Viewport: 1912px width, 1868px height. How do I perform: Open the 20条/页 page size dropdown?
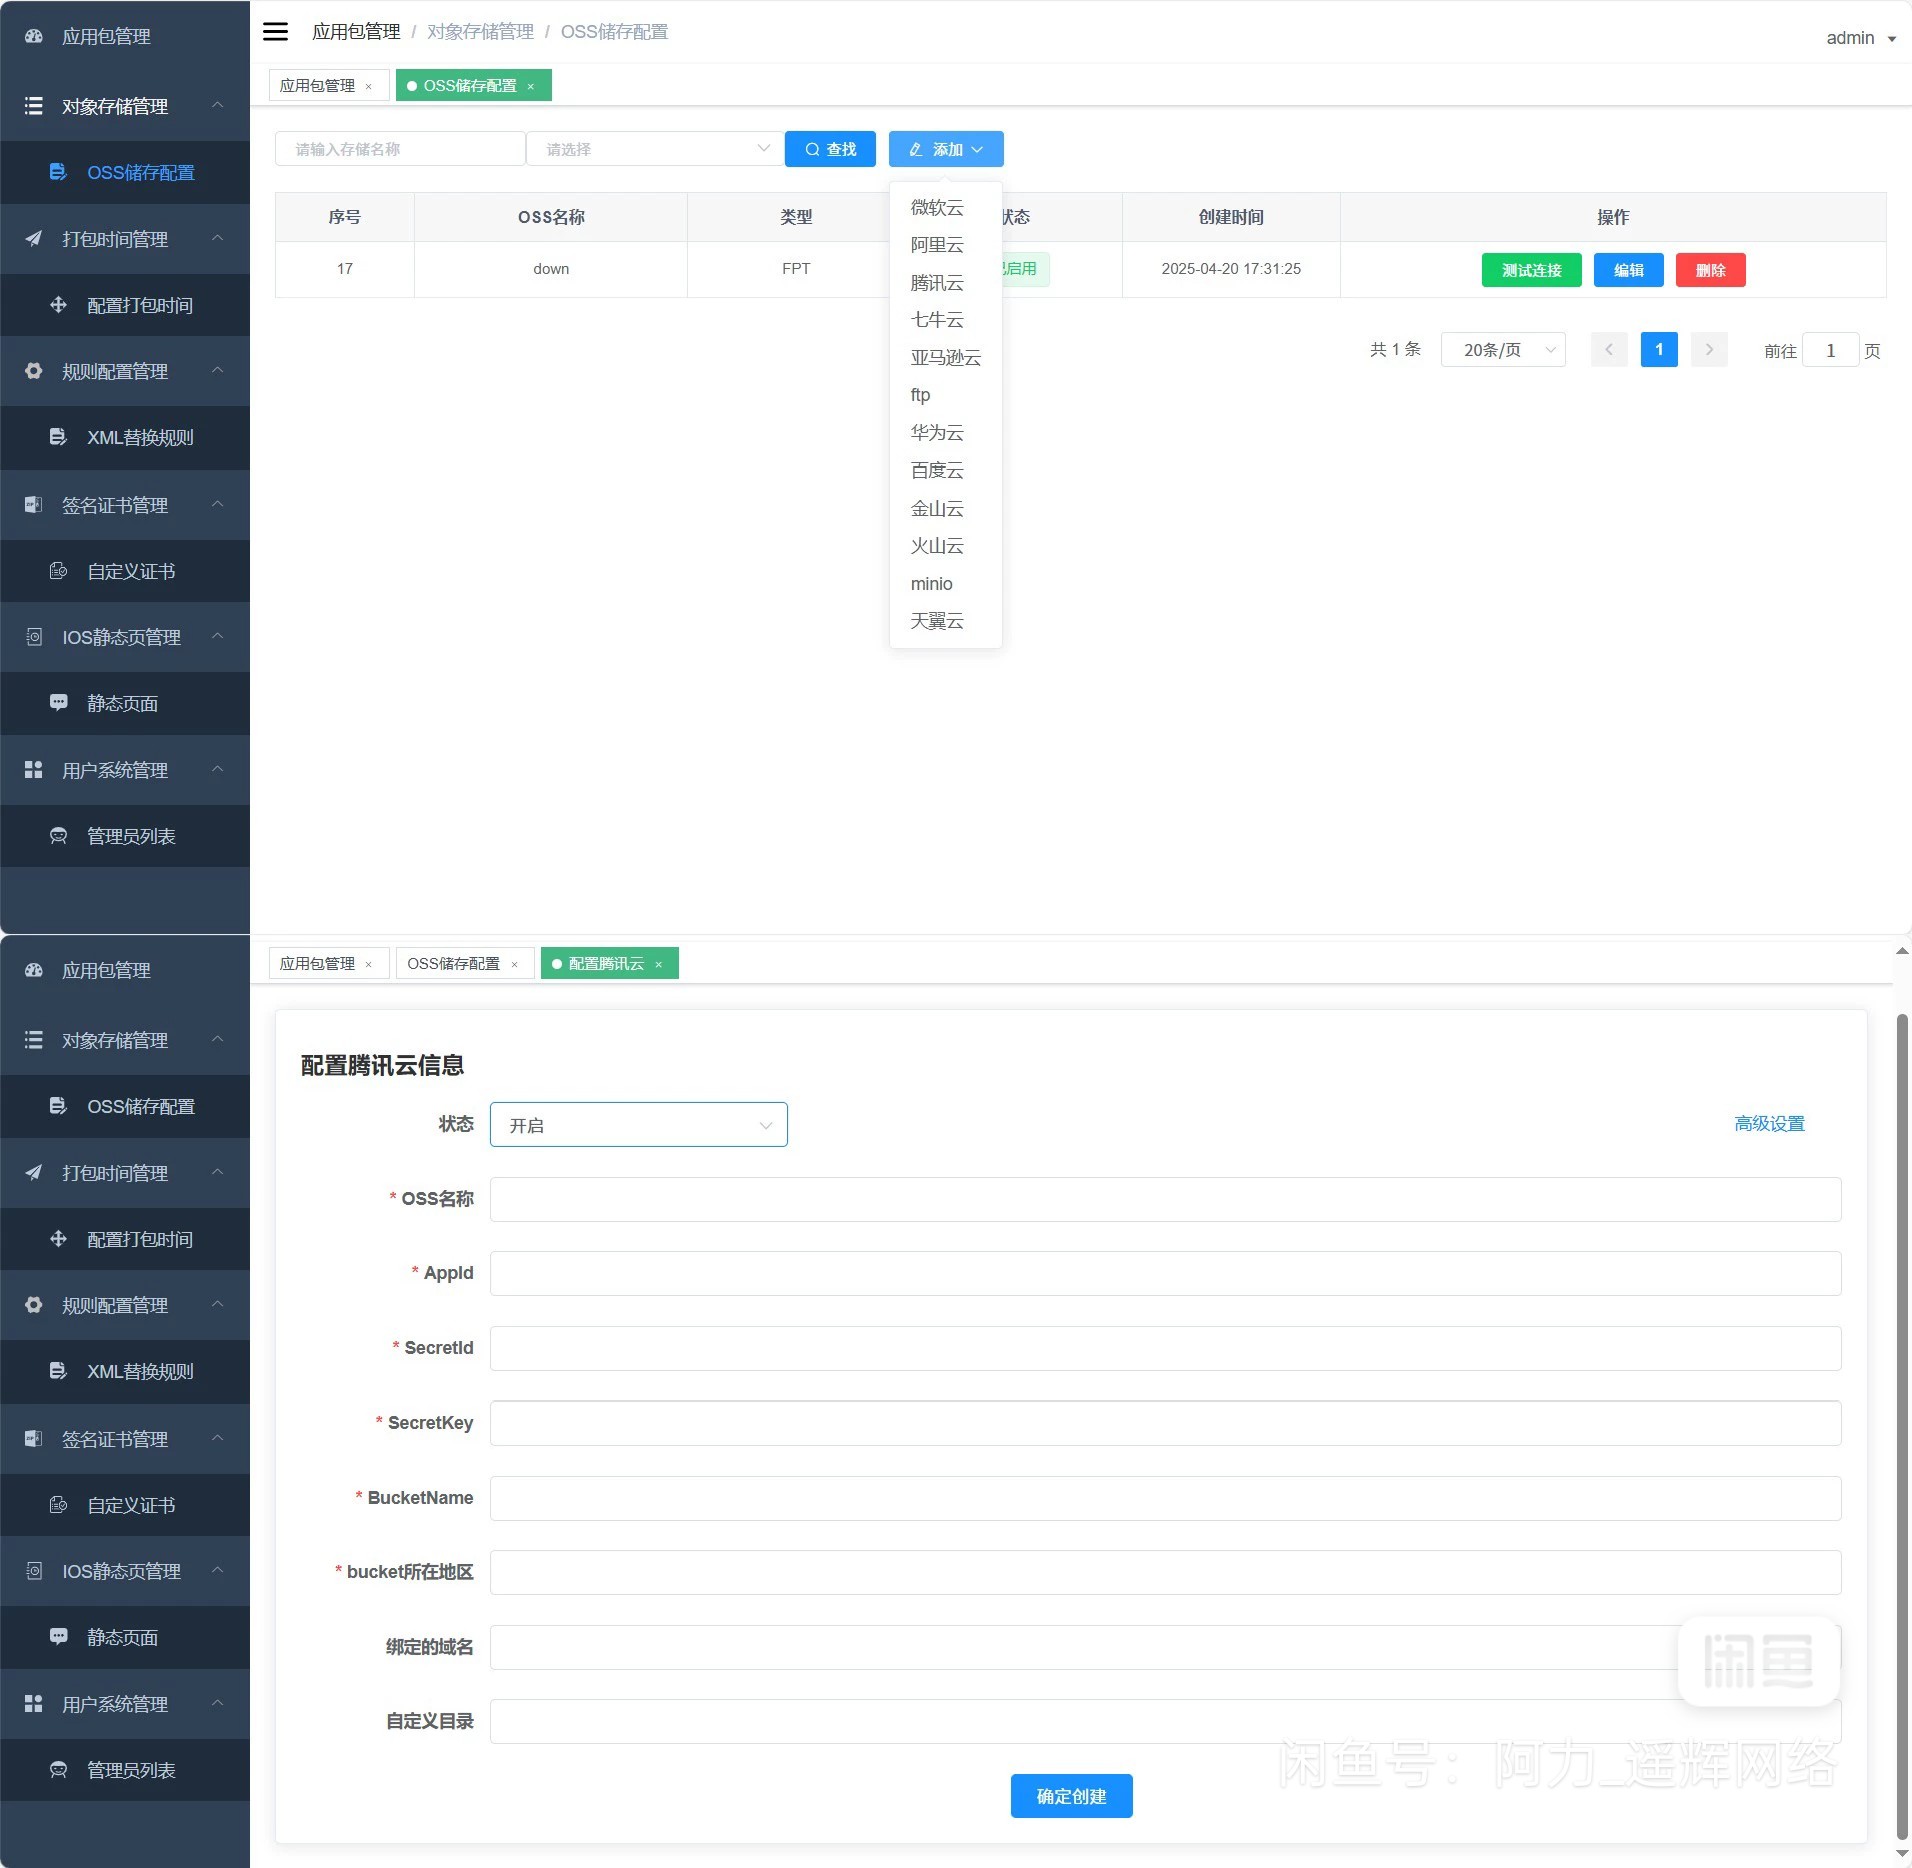(x=1502, y=350)
